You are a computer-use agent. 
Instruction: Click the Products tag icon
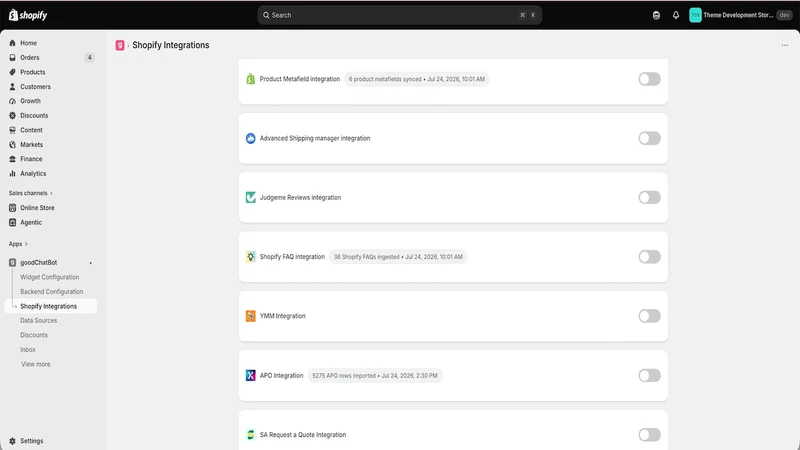(12, 72)
